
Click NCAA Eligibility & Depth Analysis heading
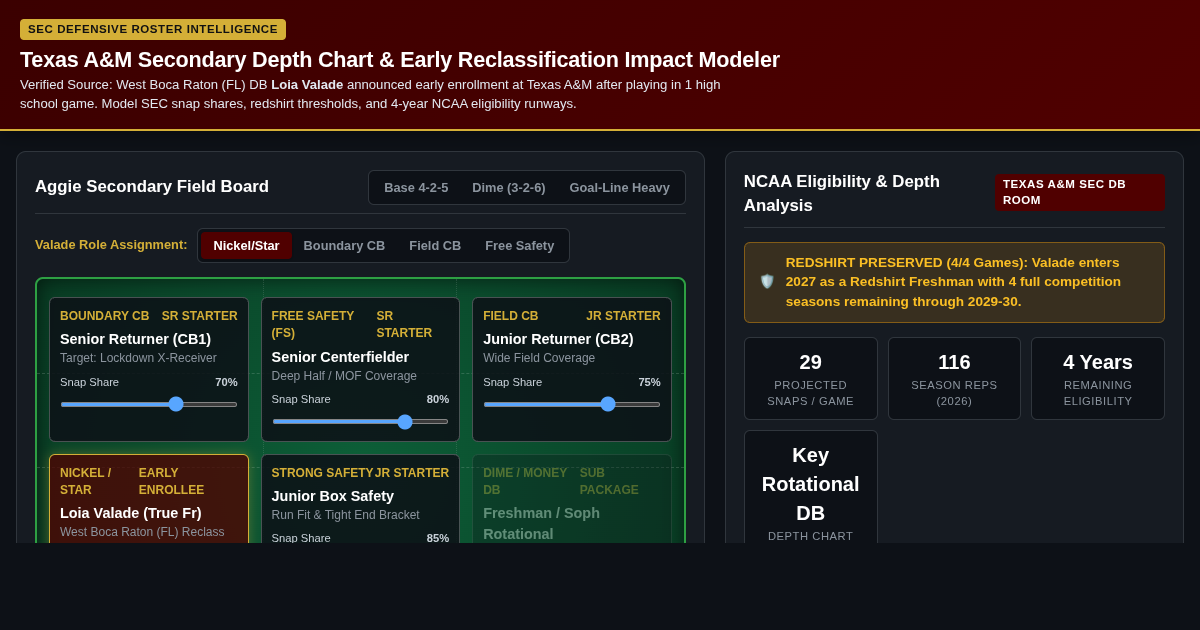(842, 193)
